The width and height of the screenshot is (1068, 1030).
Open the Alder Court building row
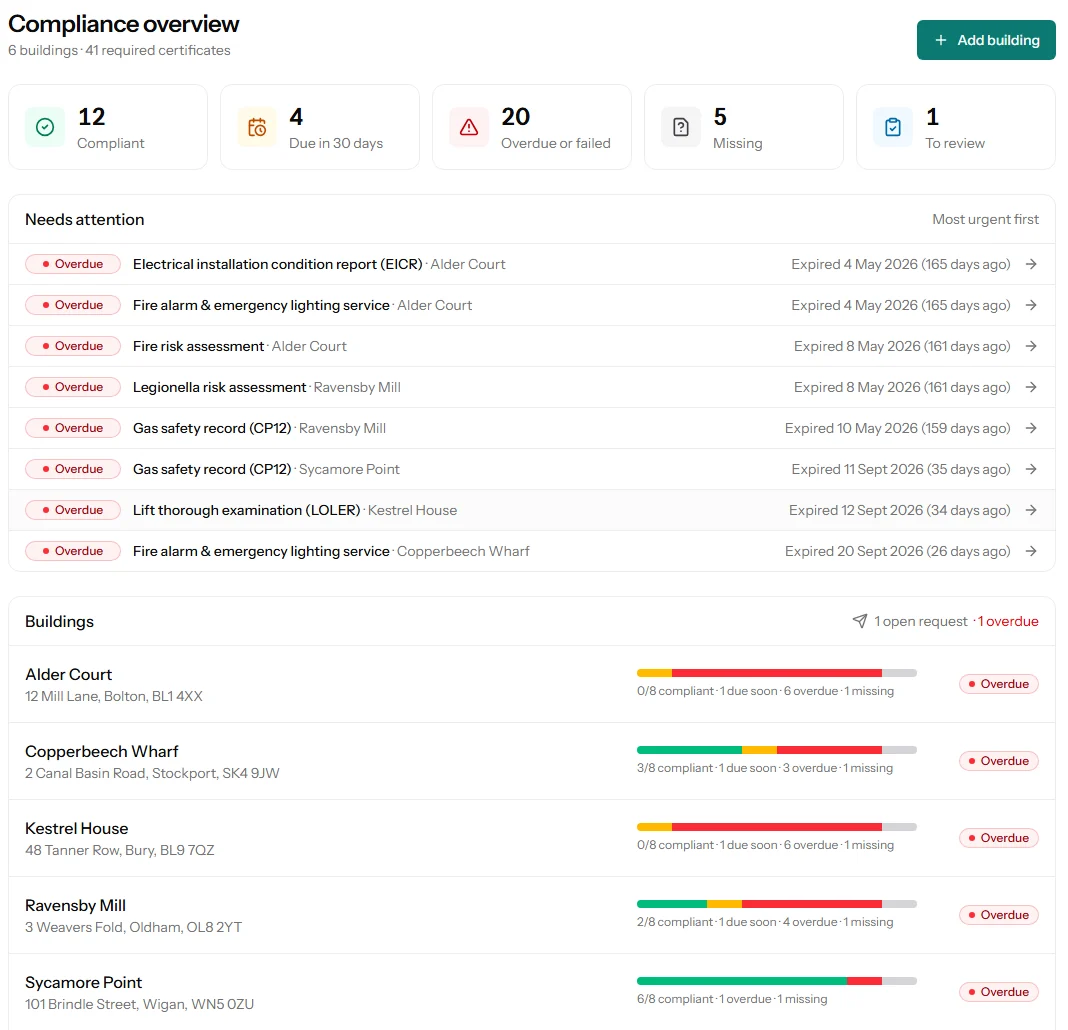532,684
